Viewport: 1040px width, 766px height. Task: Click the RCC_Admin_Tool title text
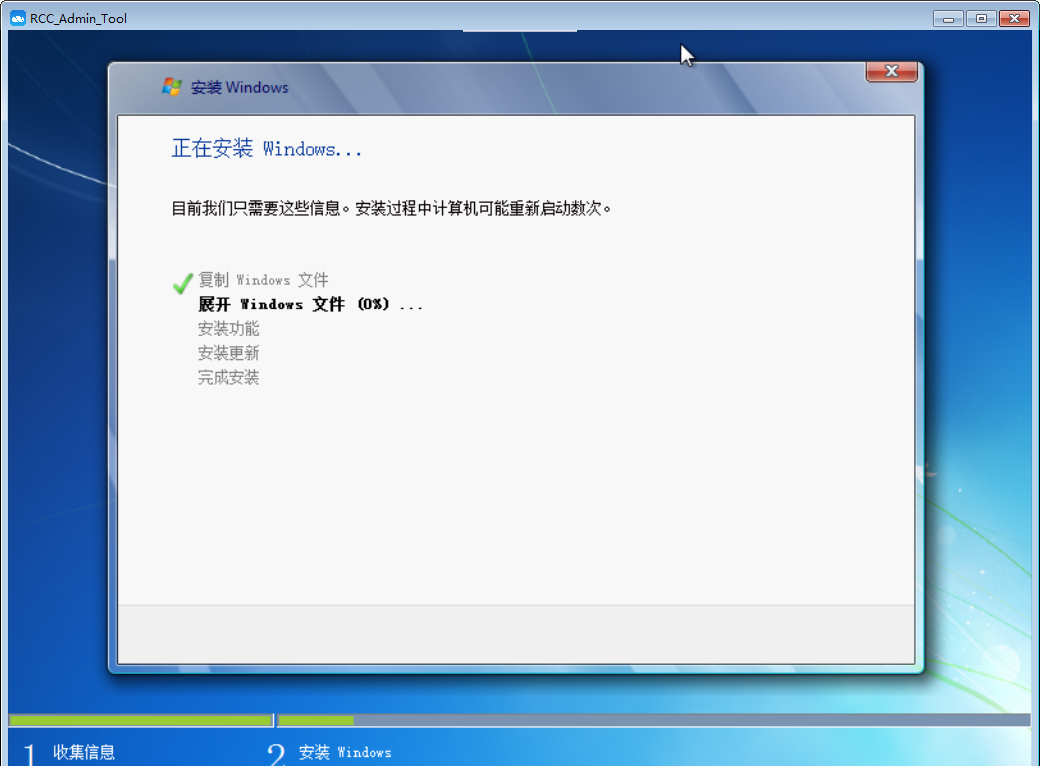click(78, 19)
